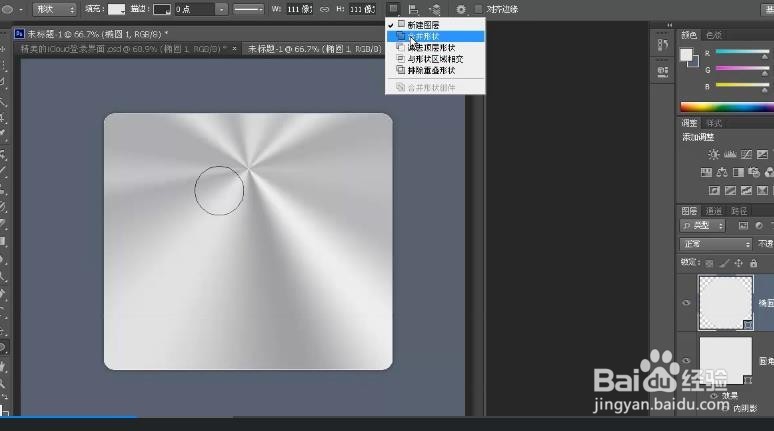
Task: Add an Exposure adjustment
Action: [762, 155]
